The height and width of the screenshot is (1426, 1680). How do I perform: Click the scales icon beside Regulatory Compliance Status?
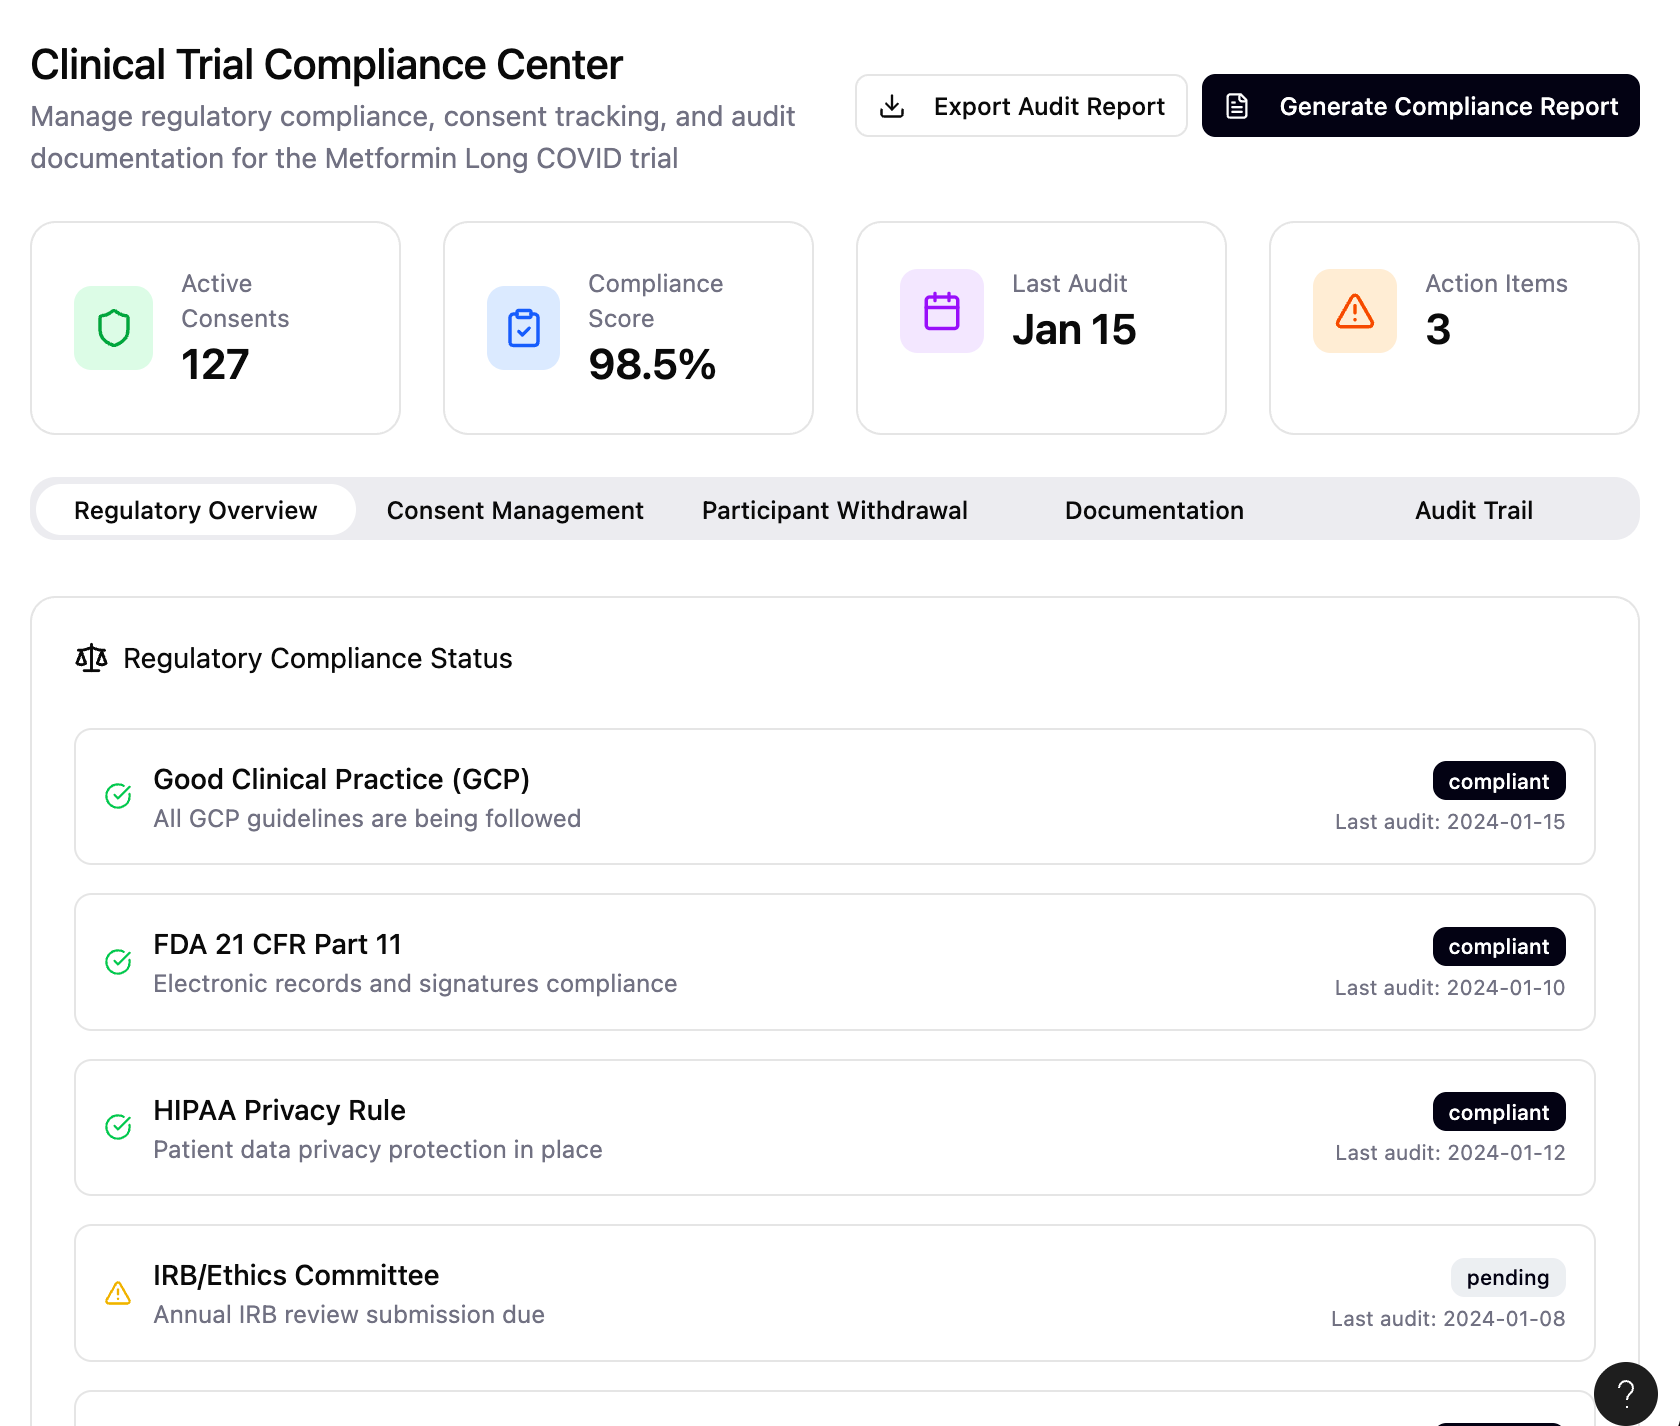pyautogui.click(x=91, y=658)
